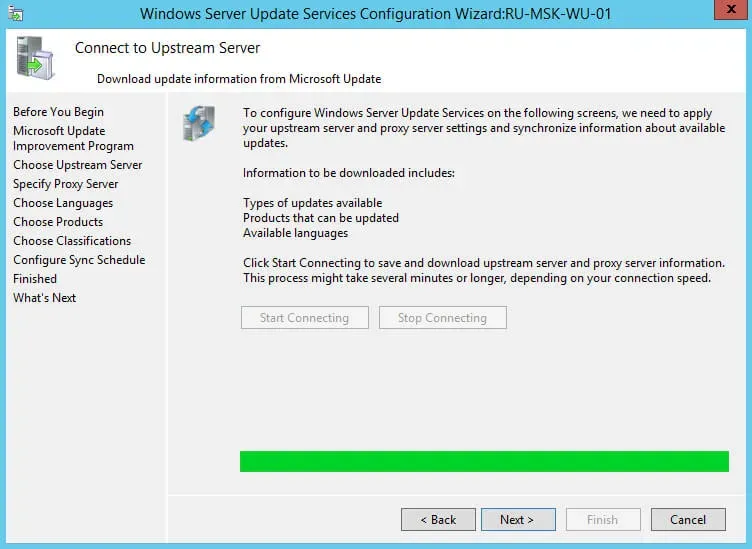Cancel the configuration wizard
Image resolution: width=752 pixels, height=549 pixels.
coord(688,520)
